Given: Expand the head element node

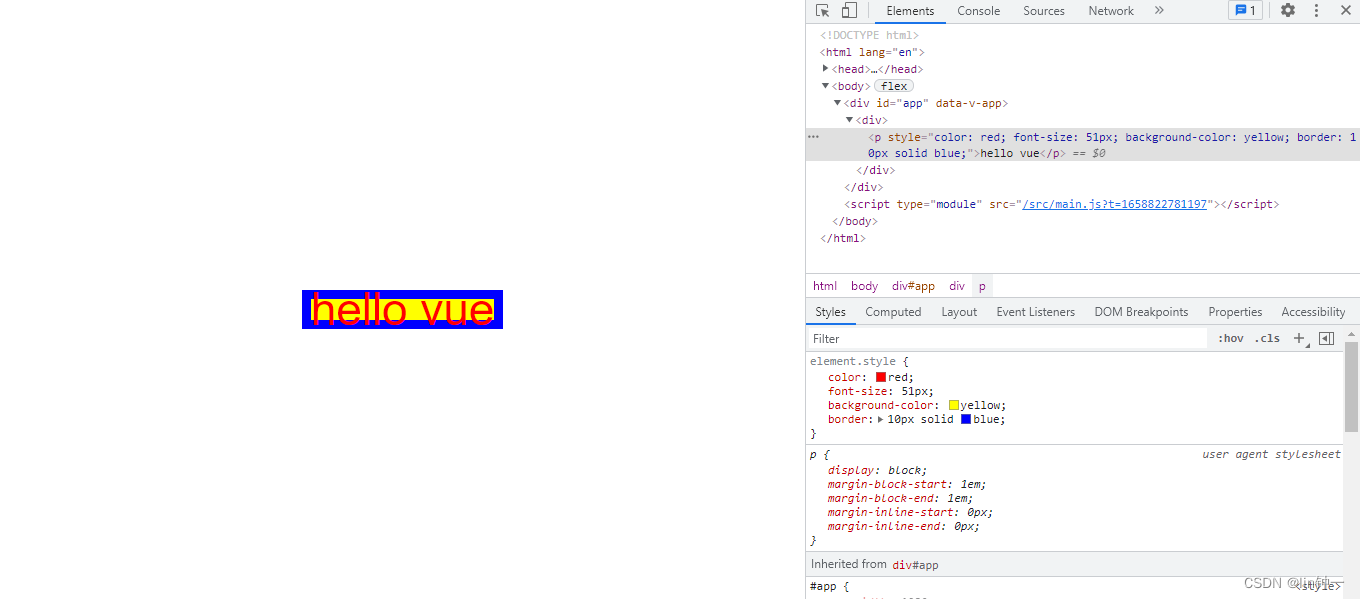Looking at the screenshot, I should point(826,69).
